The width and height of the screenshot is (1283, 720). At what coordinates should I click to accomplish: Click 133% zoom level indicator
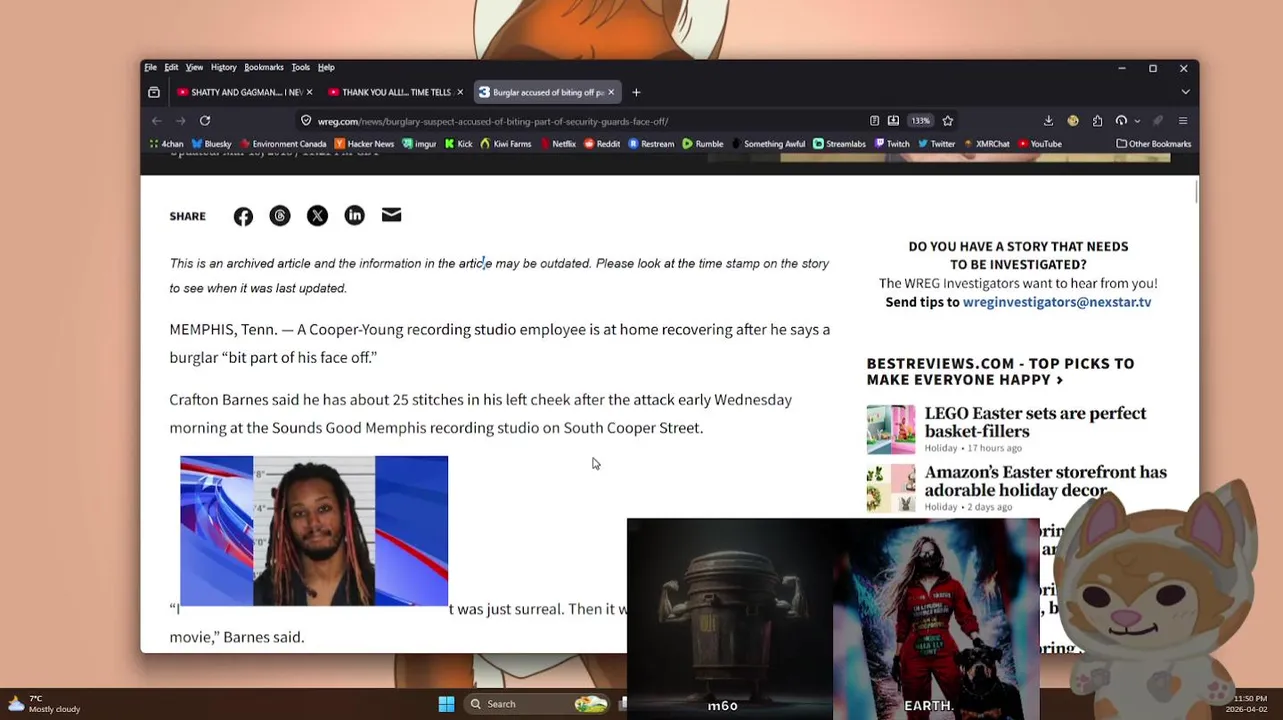pyautogui.click(x=920, y=121)
